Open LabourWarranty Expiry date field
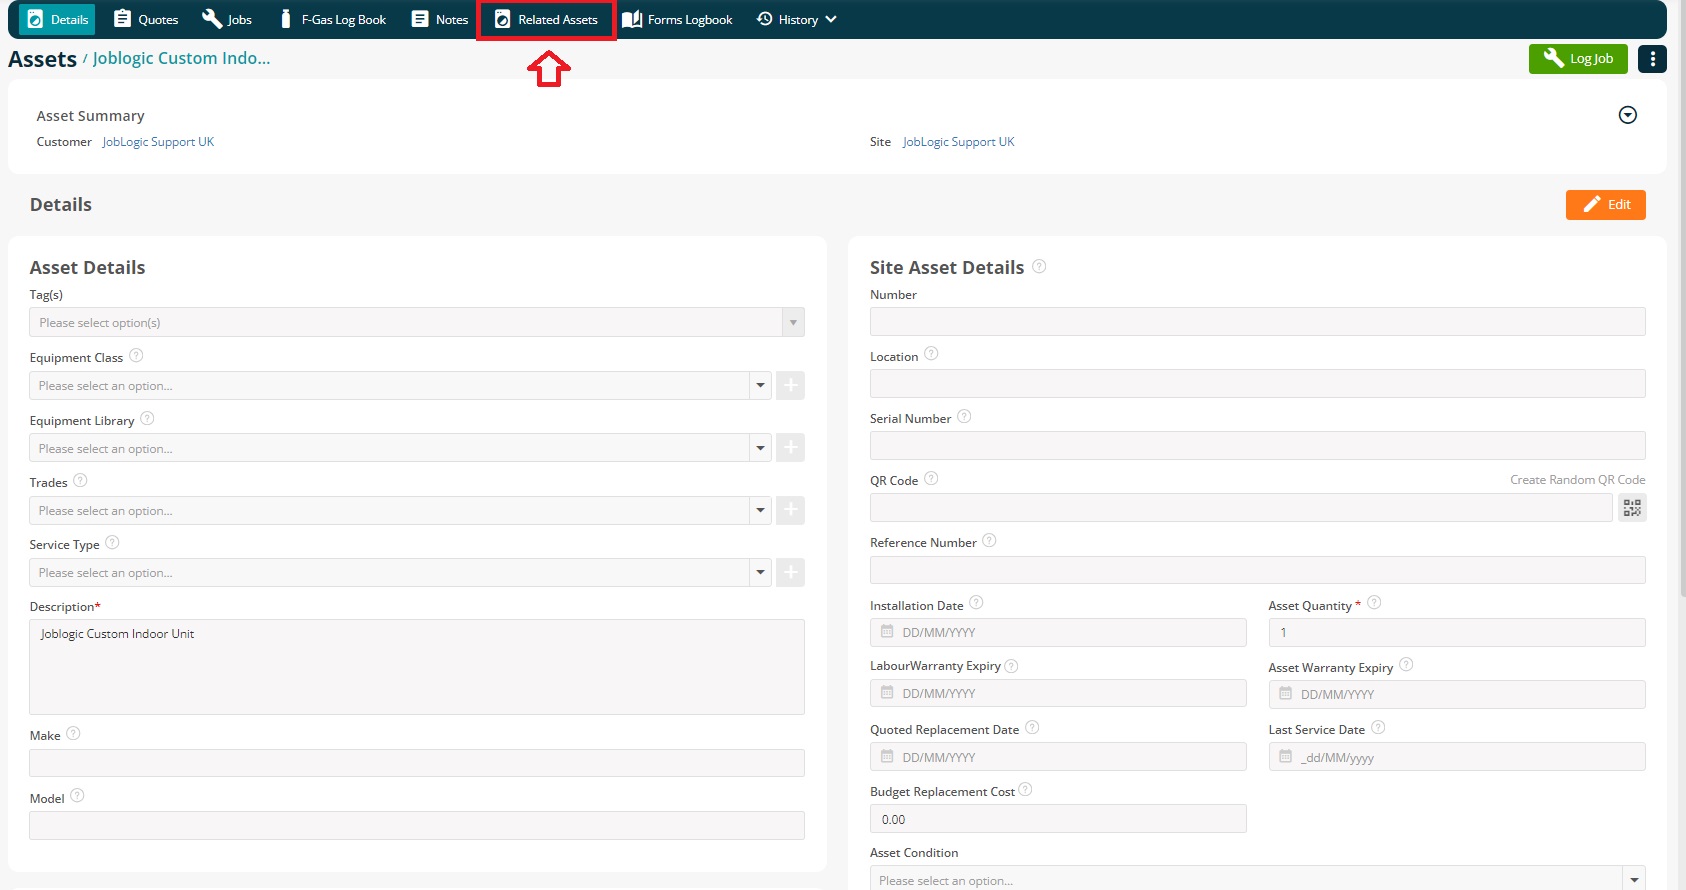Screen dimensions: 1686x890 pos(1058,693)
